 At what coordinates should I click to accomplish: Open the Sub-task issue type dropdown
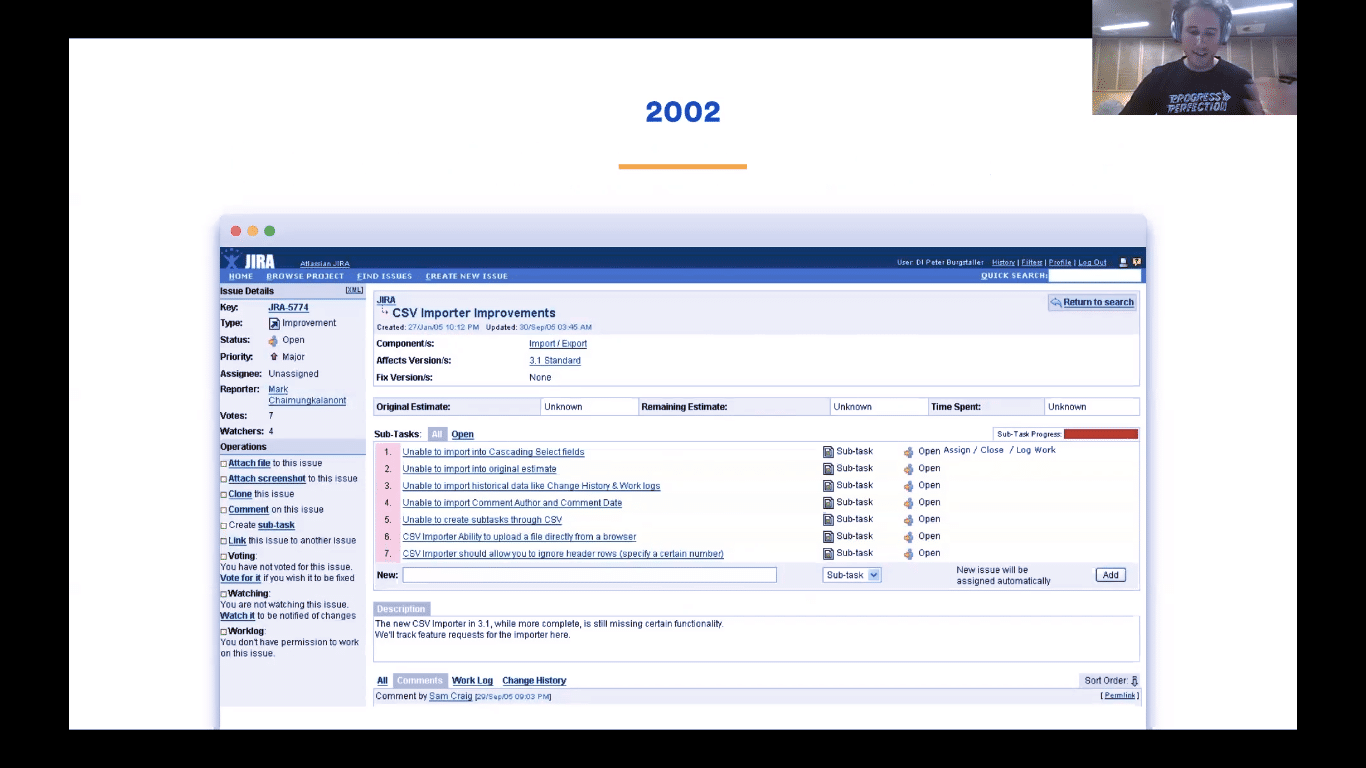[851, 574]
